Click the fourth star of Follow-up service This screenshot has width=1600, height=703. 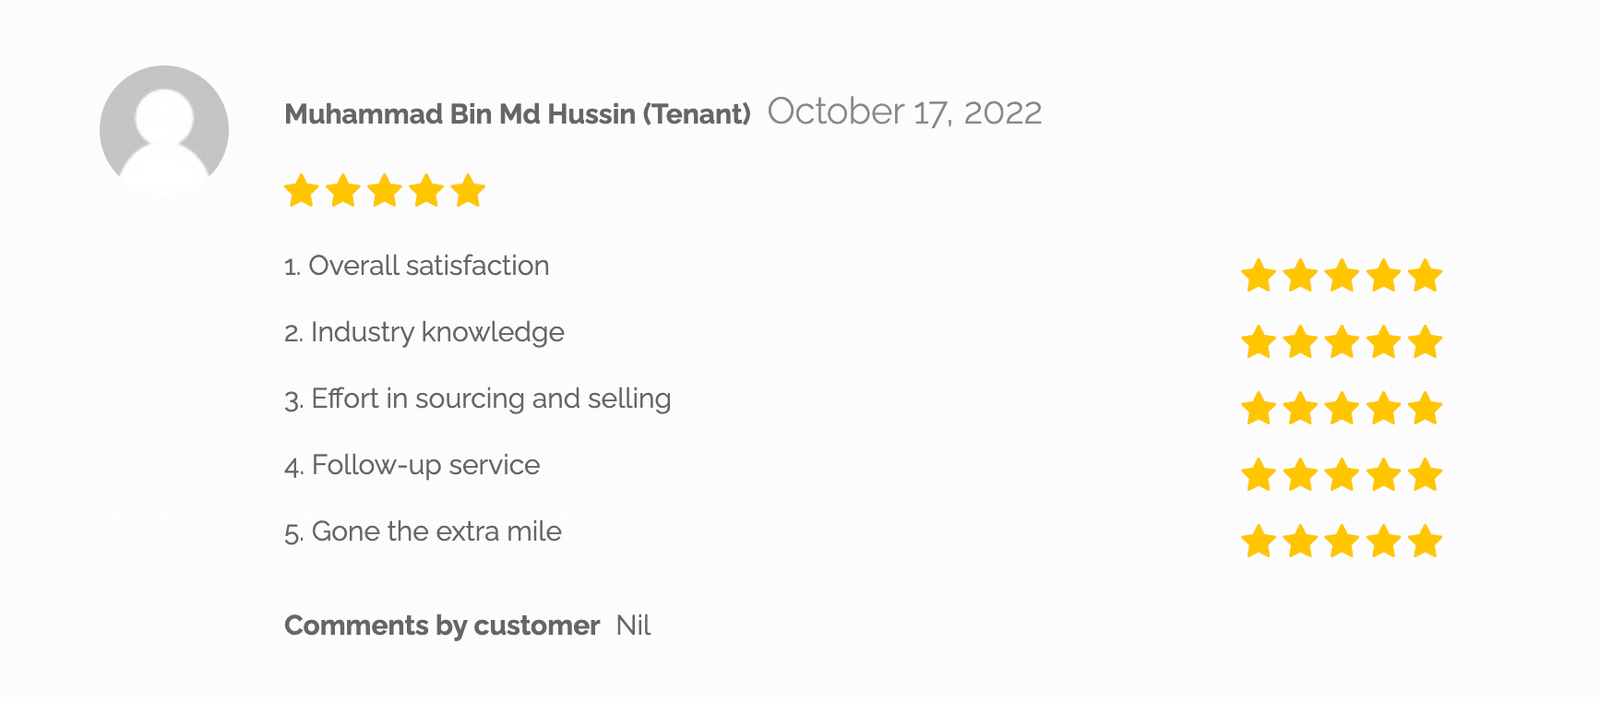click(1384, 475)
